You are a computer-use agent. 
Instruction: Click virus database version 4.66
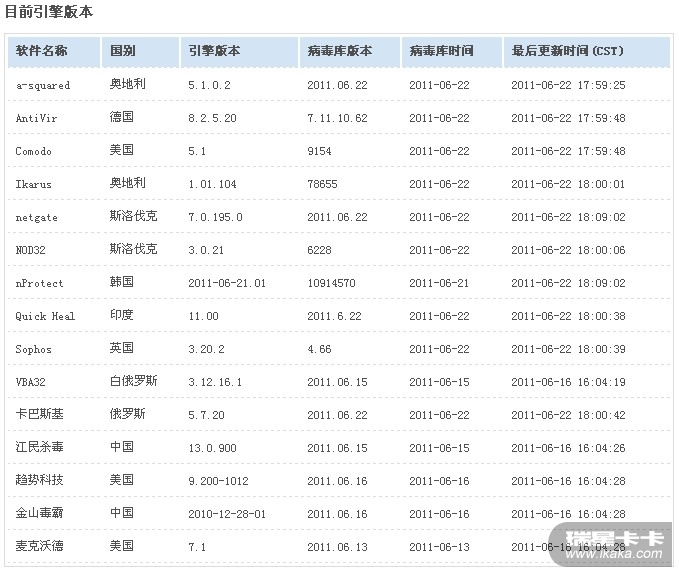tap(320, 349)
